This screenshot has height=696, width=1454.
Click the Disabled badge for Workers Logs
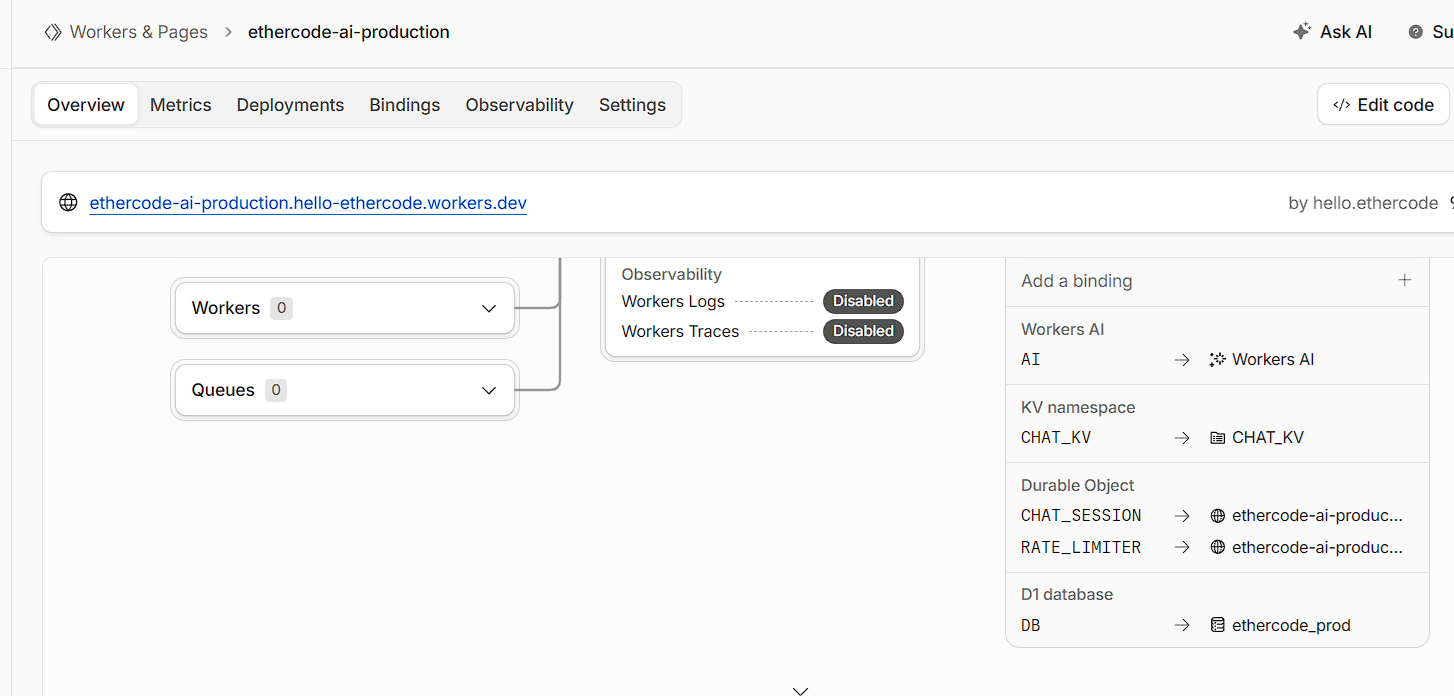click(863, 301)
